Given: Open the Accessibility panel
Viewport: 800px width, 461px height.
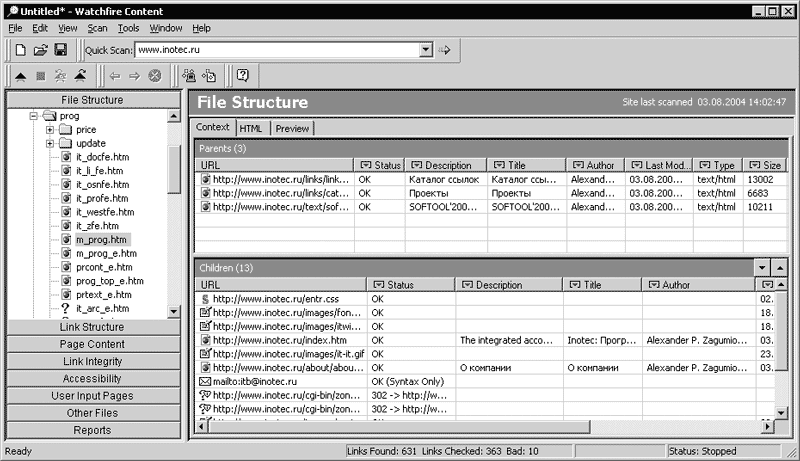Looking at the screenshot, I should point(93,378).
